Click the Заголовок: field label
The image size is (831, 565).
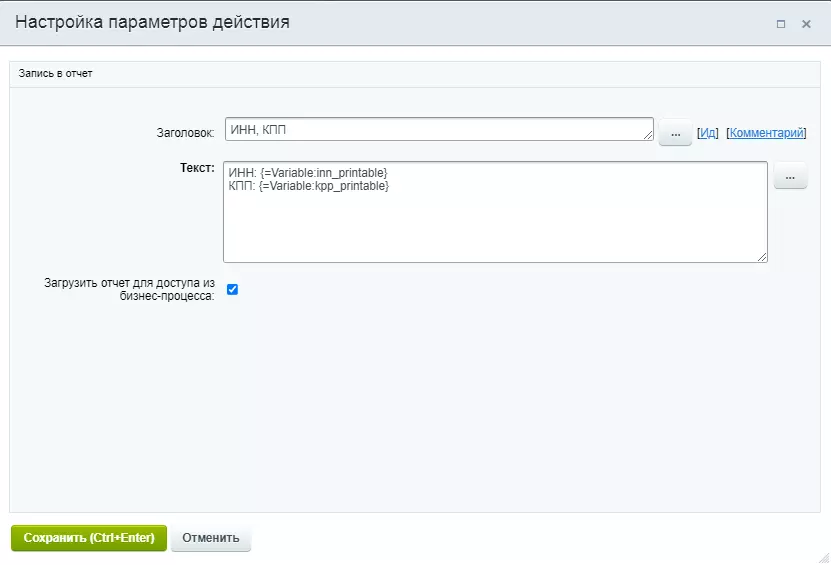coord(184,132)
